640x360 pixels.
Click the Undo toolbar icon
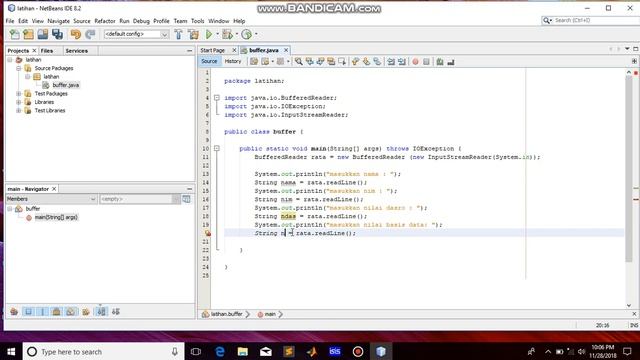[76, 34]
